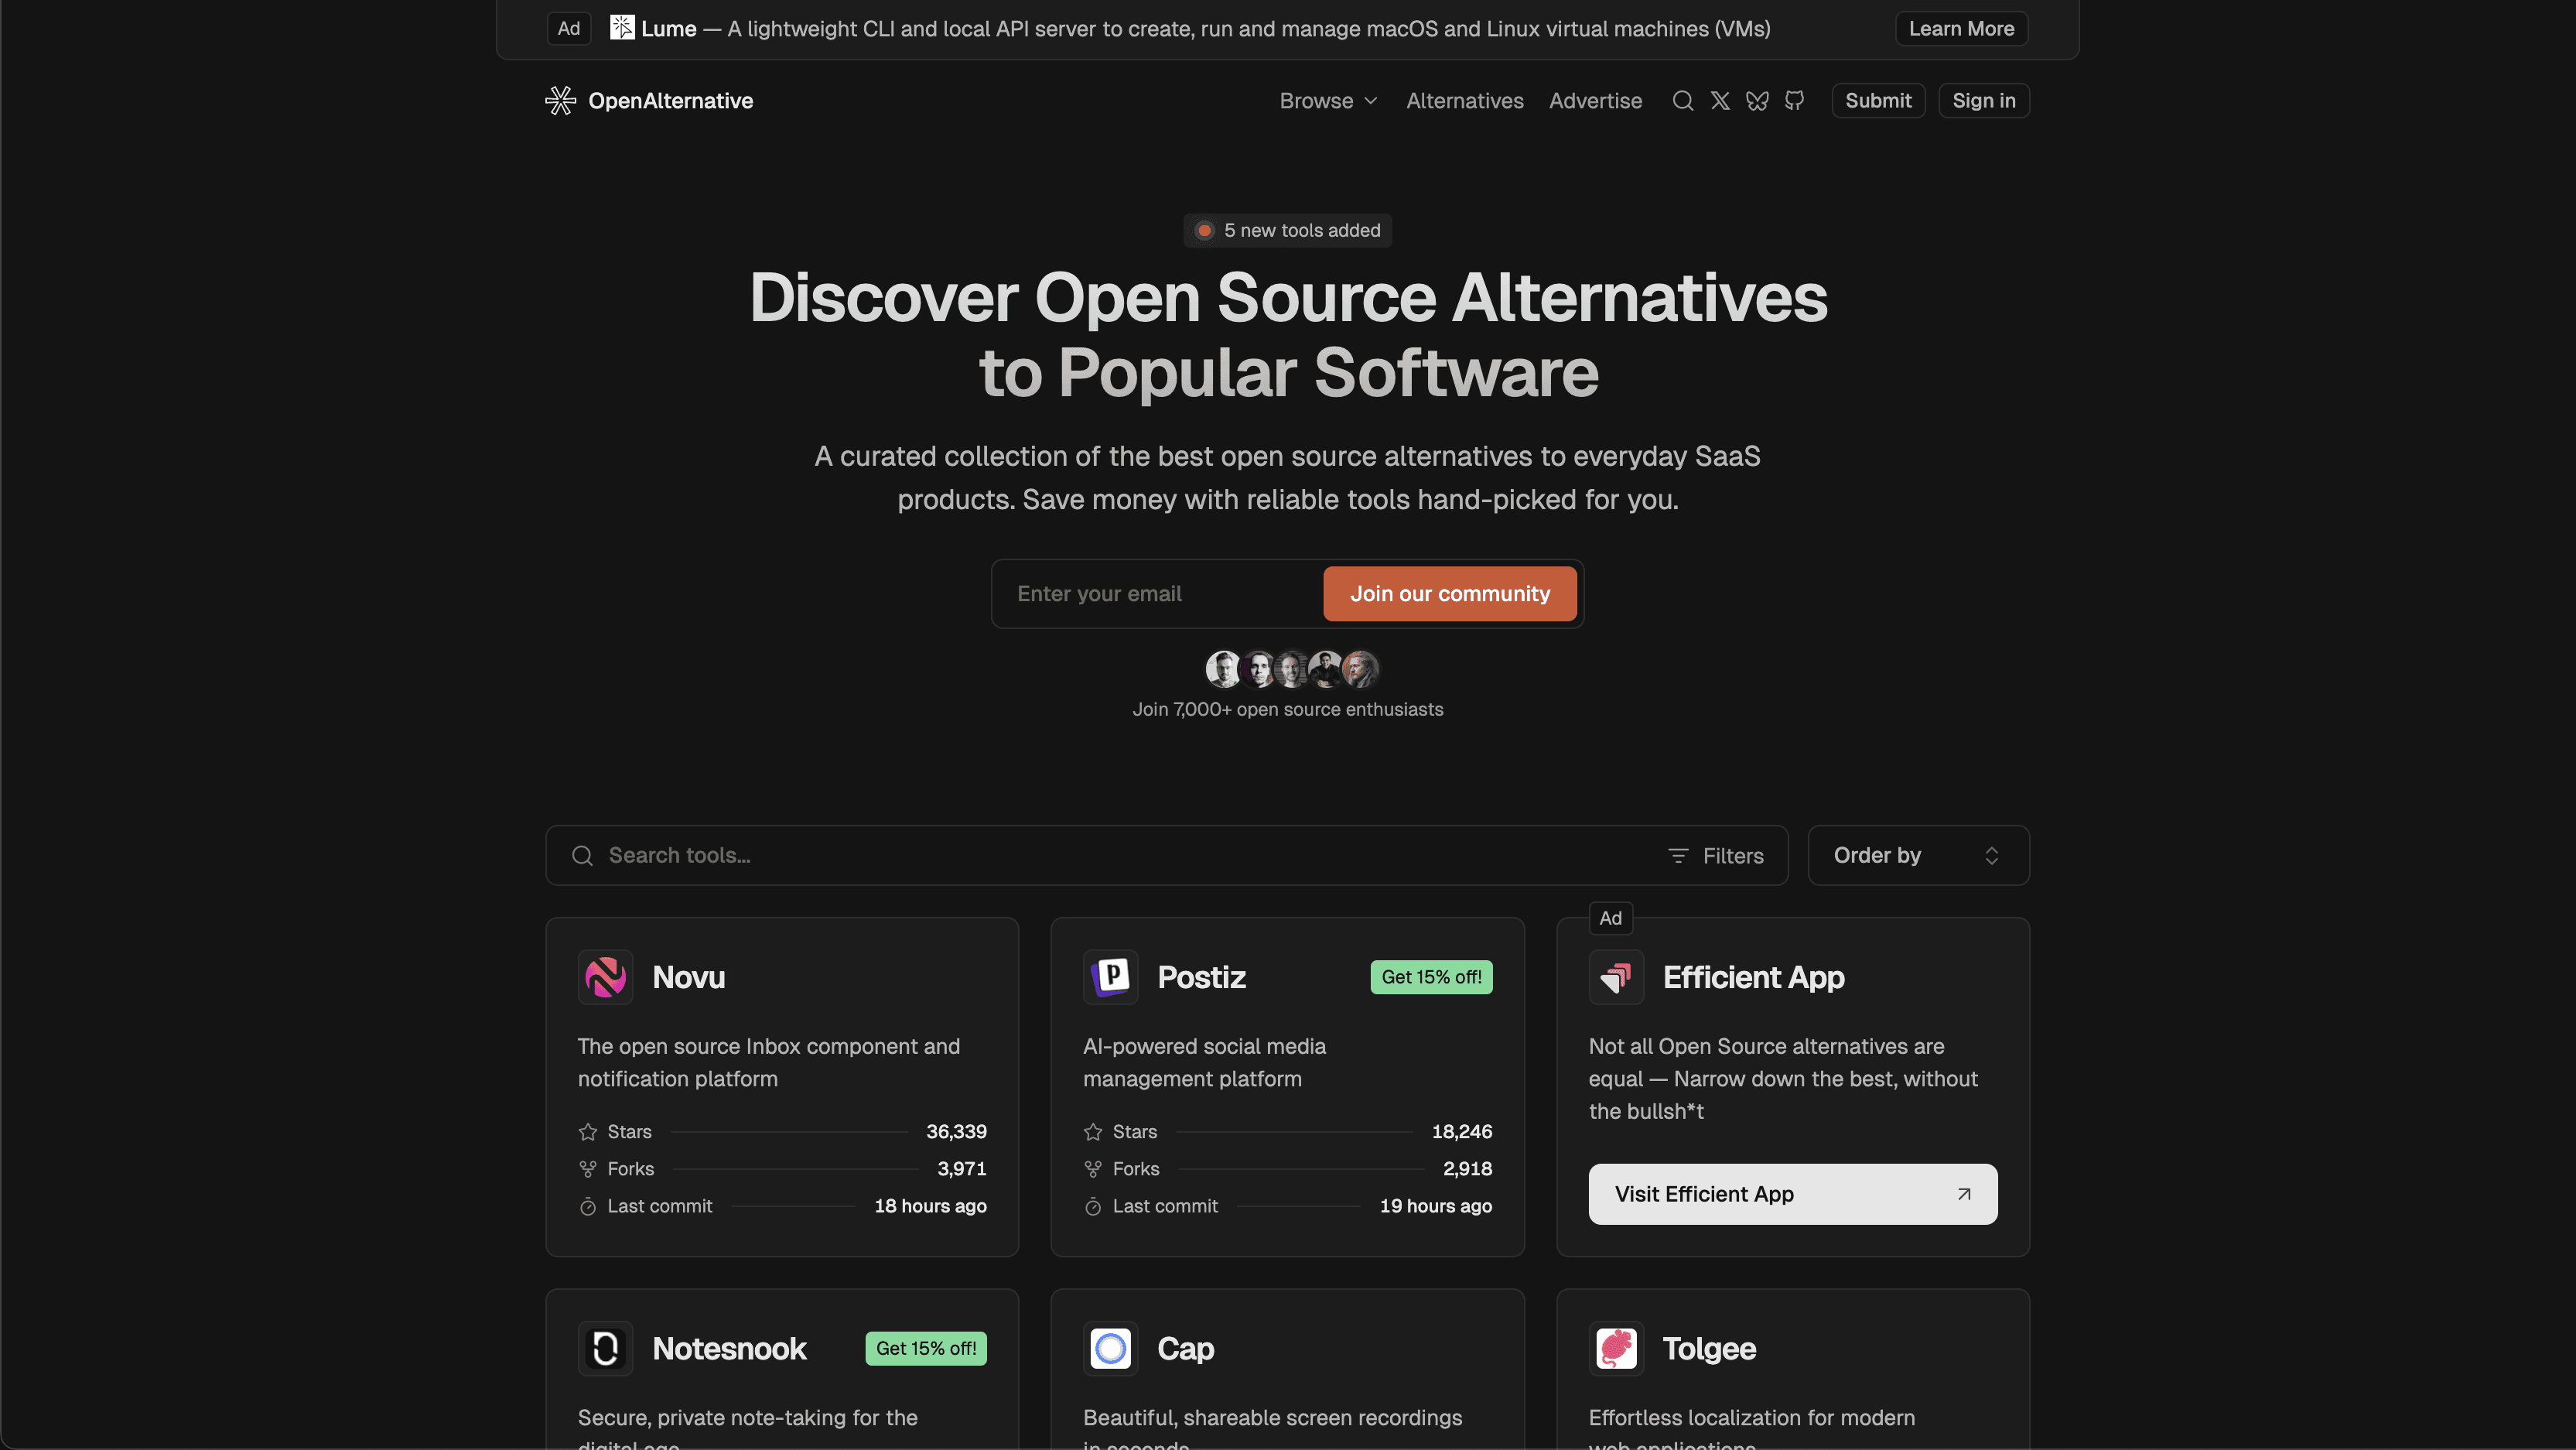Image resolution: width=2576 pixels, height=1450 pixels.
Task: Click the OpenAlternative brand name
Action: (x=670, y=101)
